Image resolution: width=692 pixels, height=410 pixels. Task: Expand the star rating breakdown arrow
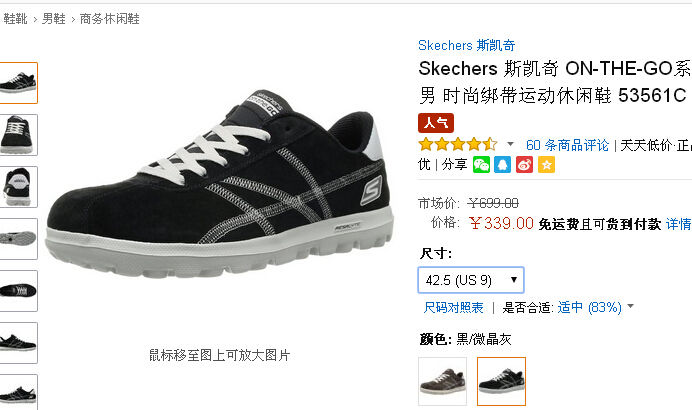511,144
